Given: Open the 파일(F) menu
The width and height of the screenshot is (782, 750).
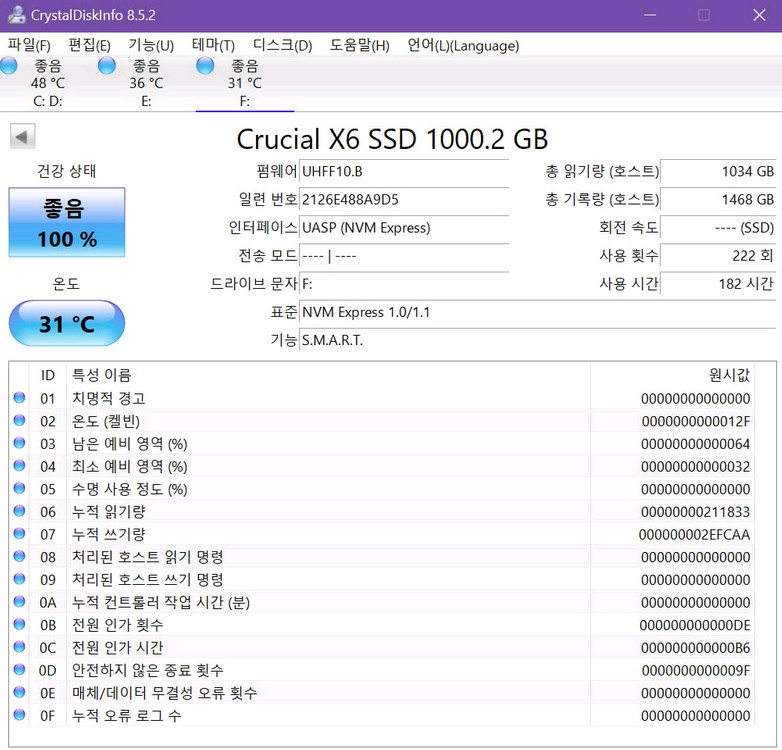Looking at the screenshot, I should (29, 45).
